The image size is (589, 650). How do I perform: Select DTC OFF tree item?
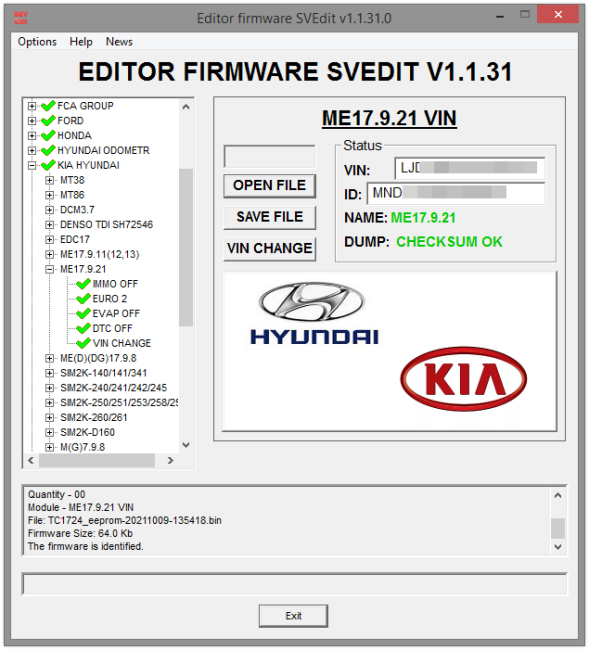click(x=112, y=328)
